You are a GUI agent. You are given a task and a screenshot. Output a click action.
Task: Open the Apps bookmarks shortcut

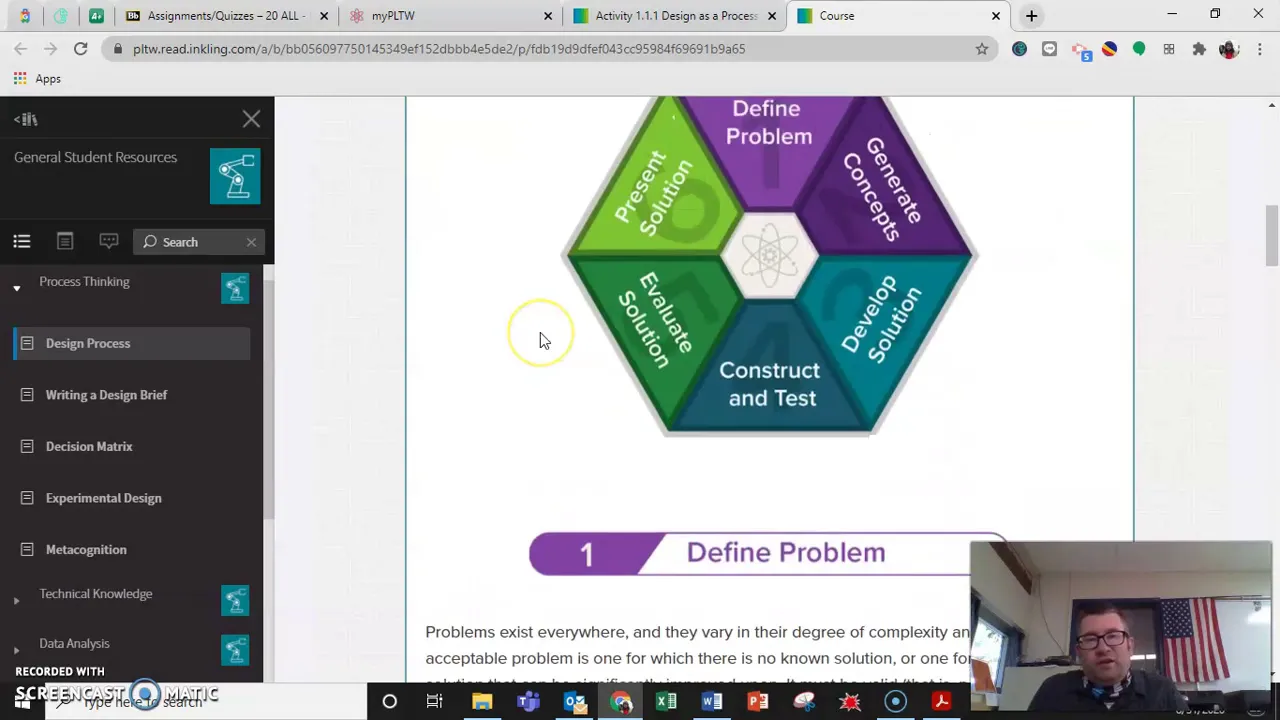(x=36, y=79)
